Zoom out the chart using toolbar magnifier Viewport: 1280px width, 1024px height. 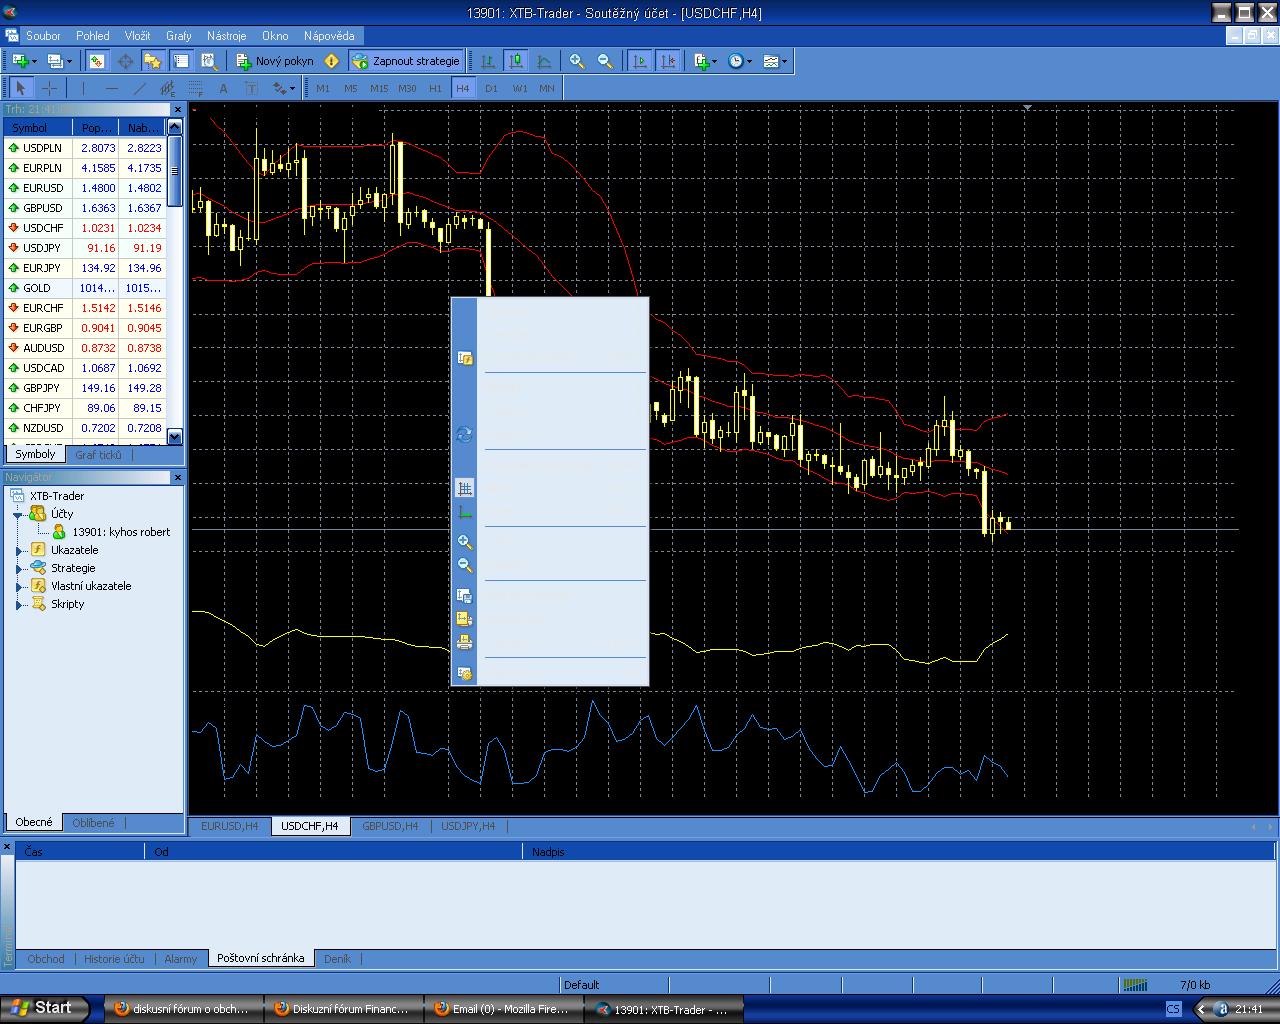(605, 61)
